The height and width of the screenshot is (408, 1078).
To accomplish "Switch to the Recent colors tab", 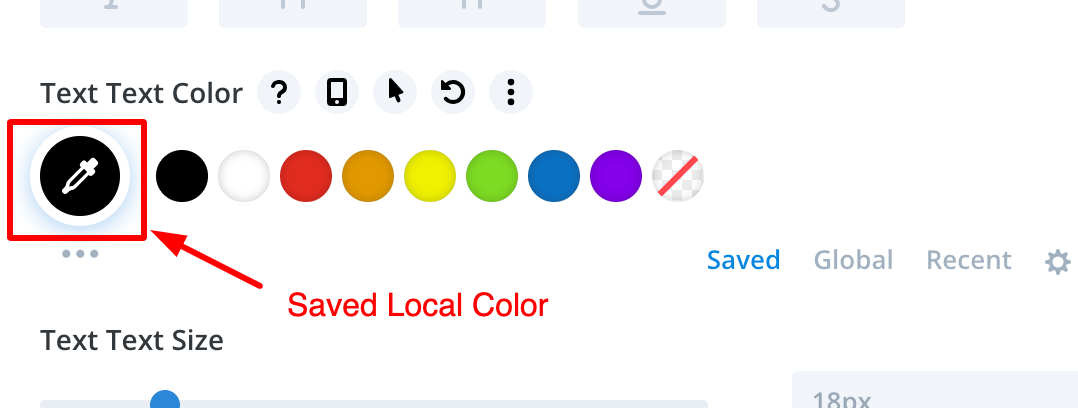I will (969, 260).
